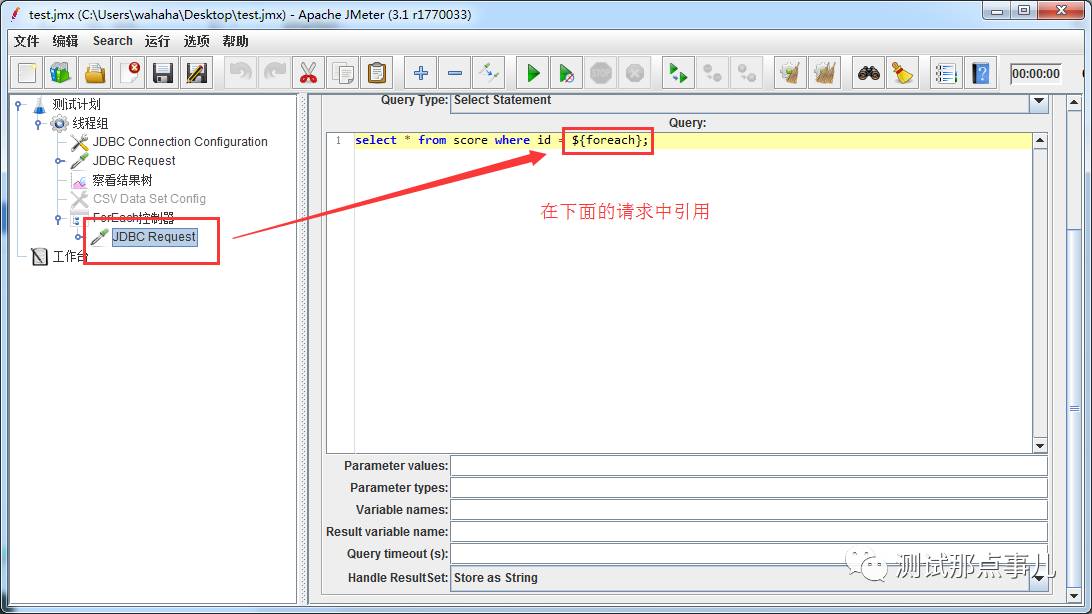
Task: Open the 帮助 menu
Action: click(x=235, y=41)
